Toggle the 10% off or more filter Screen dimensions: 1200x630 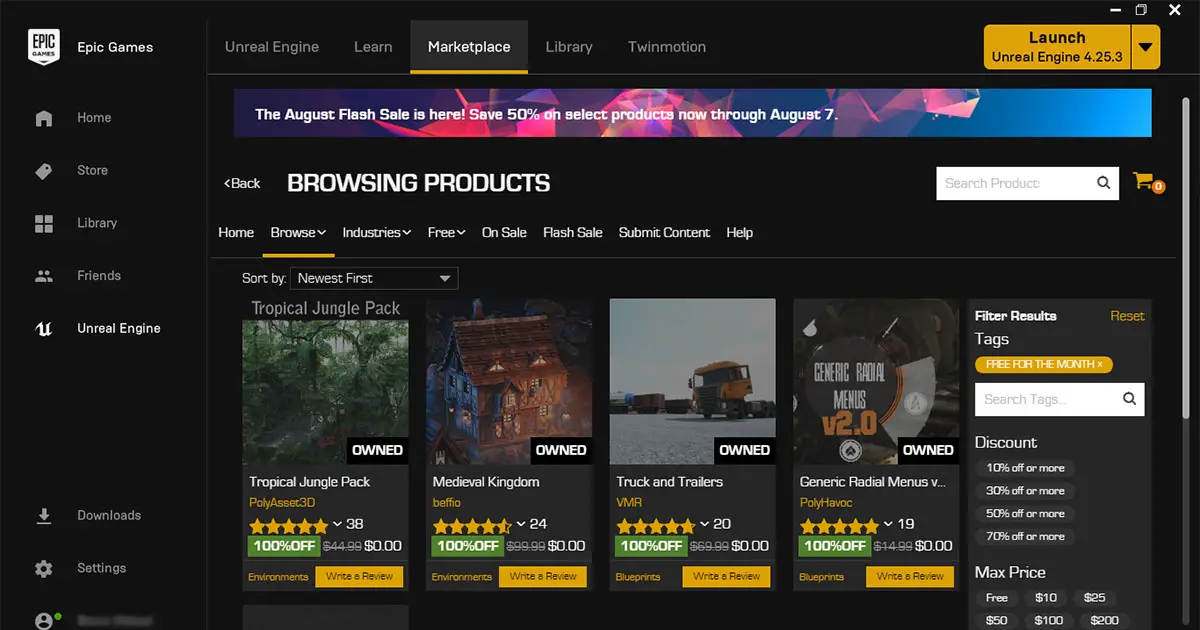tap(1025, 468)
